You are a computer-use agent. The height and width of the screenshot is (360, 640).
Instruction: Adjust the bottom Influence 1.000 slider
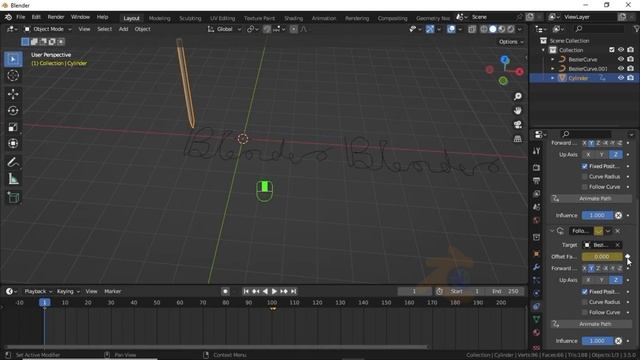point(597,341)
